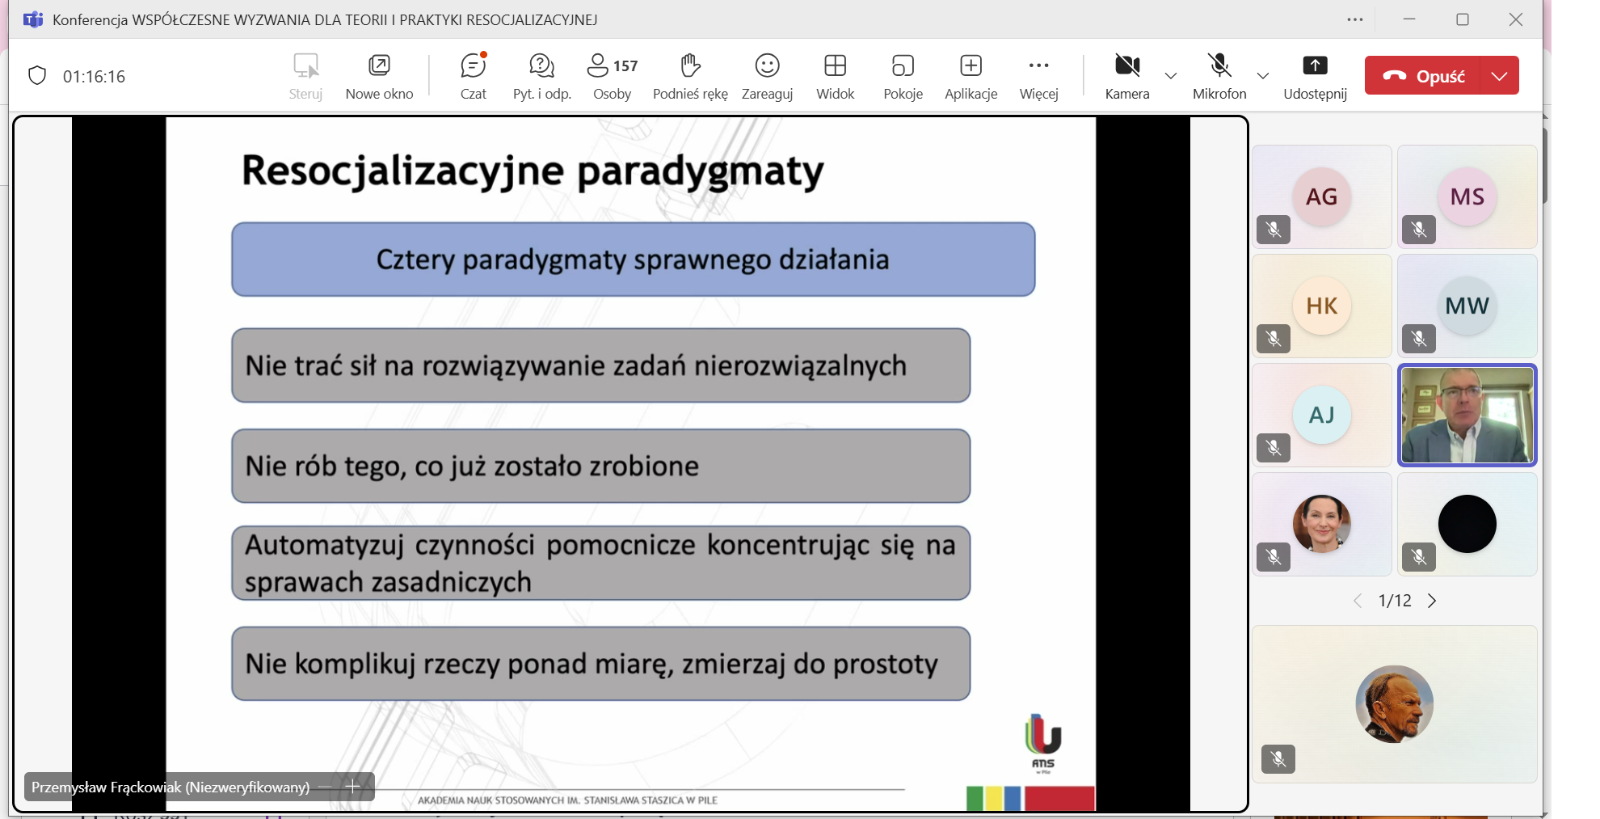Viewport: 1600px width, 819px height.
Task: Expand microphone options dropdown arrow
Action: (x=1263, y=76)
